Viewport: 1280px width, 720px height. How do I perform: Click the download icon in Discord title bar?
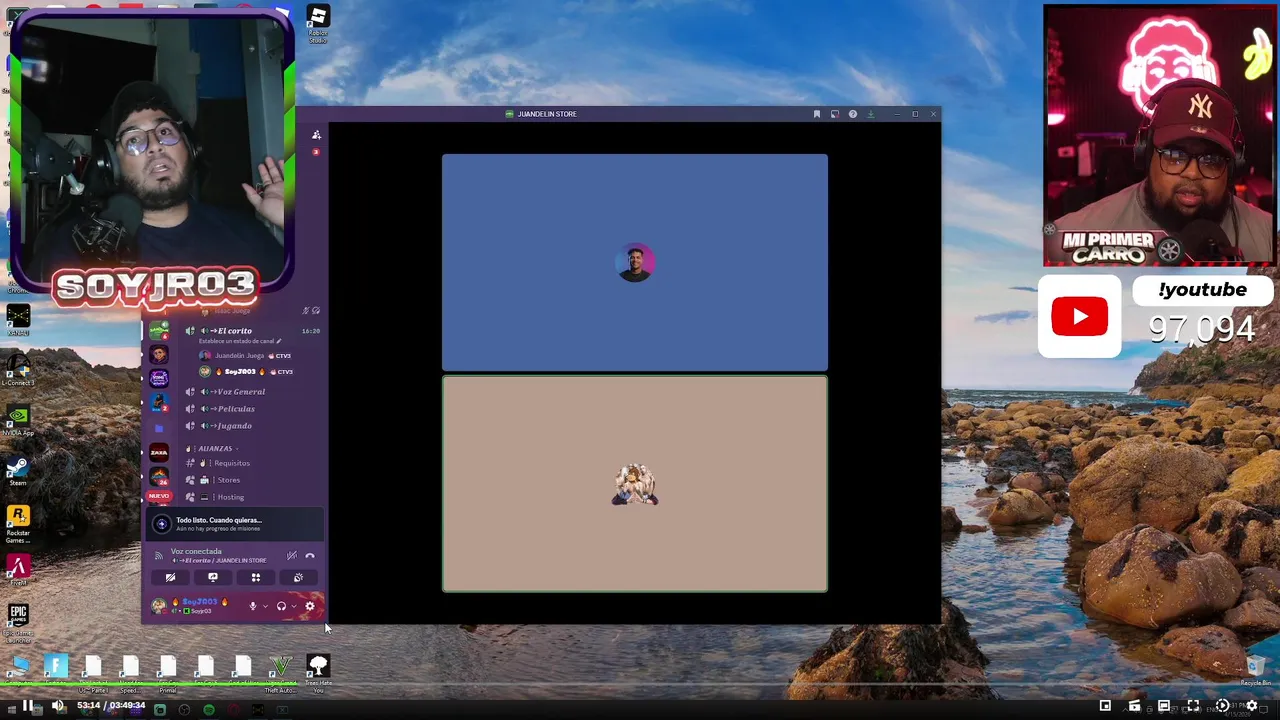coord(870,114)
